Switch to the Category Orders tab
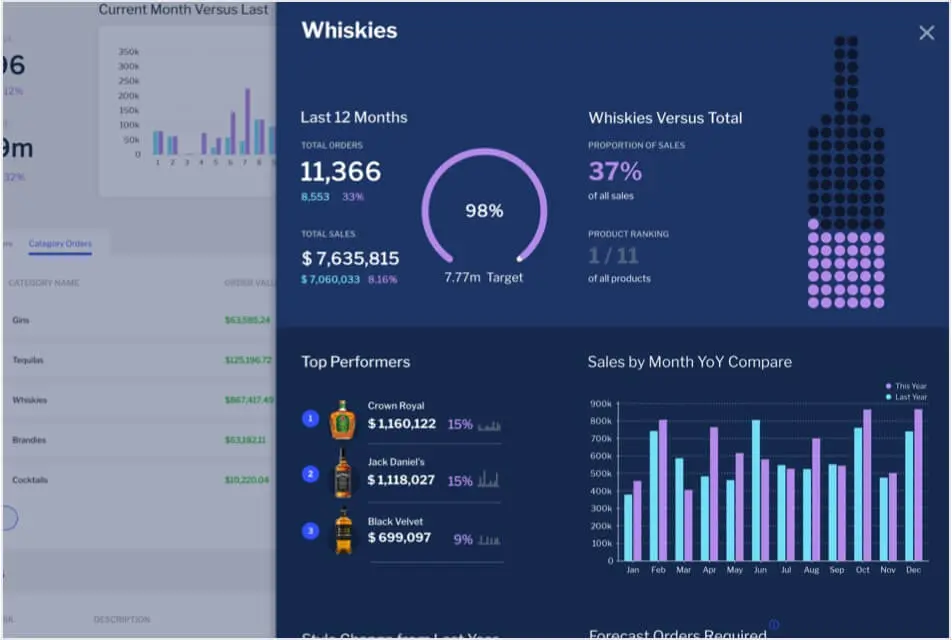952x640 pixels. click(60, 244)
